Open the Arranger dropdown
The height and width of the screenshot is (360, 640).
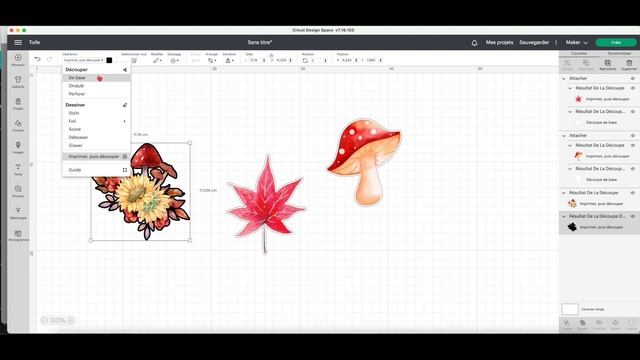click(211, 60)
